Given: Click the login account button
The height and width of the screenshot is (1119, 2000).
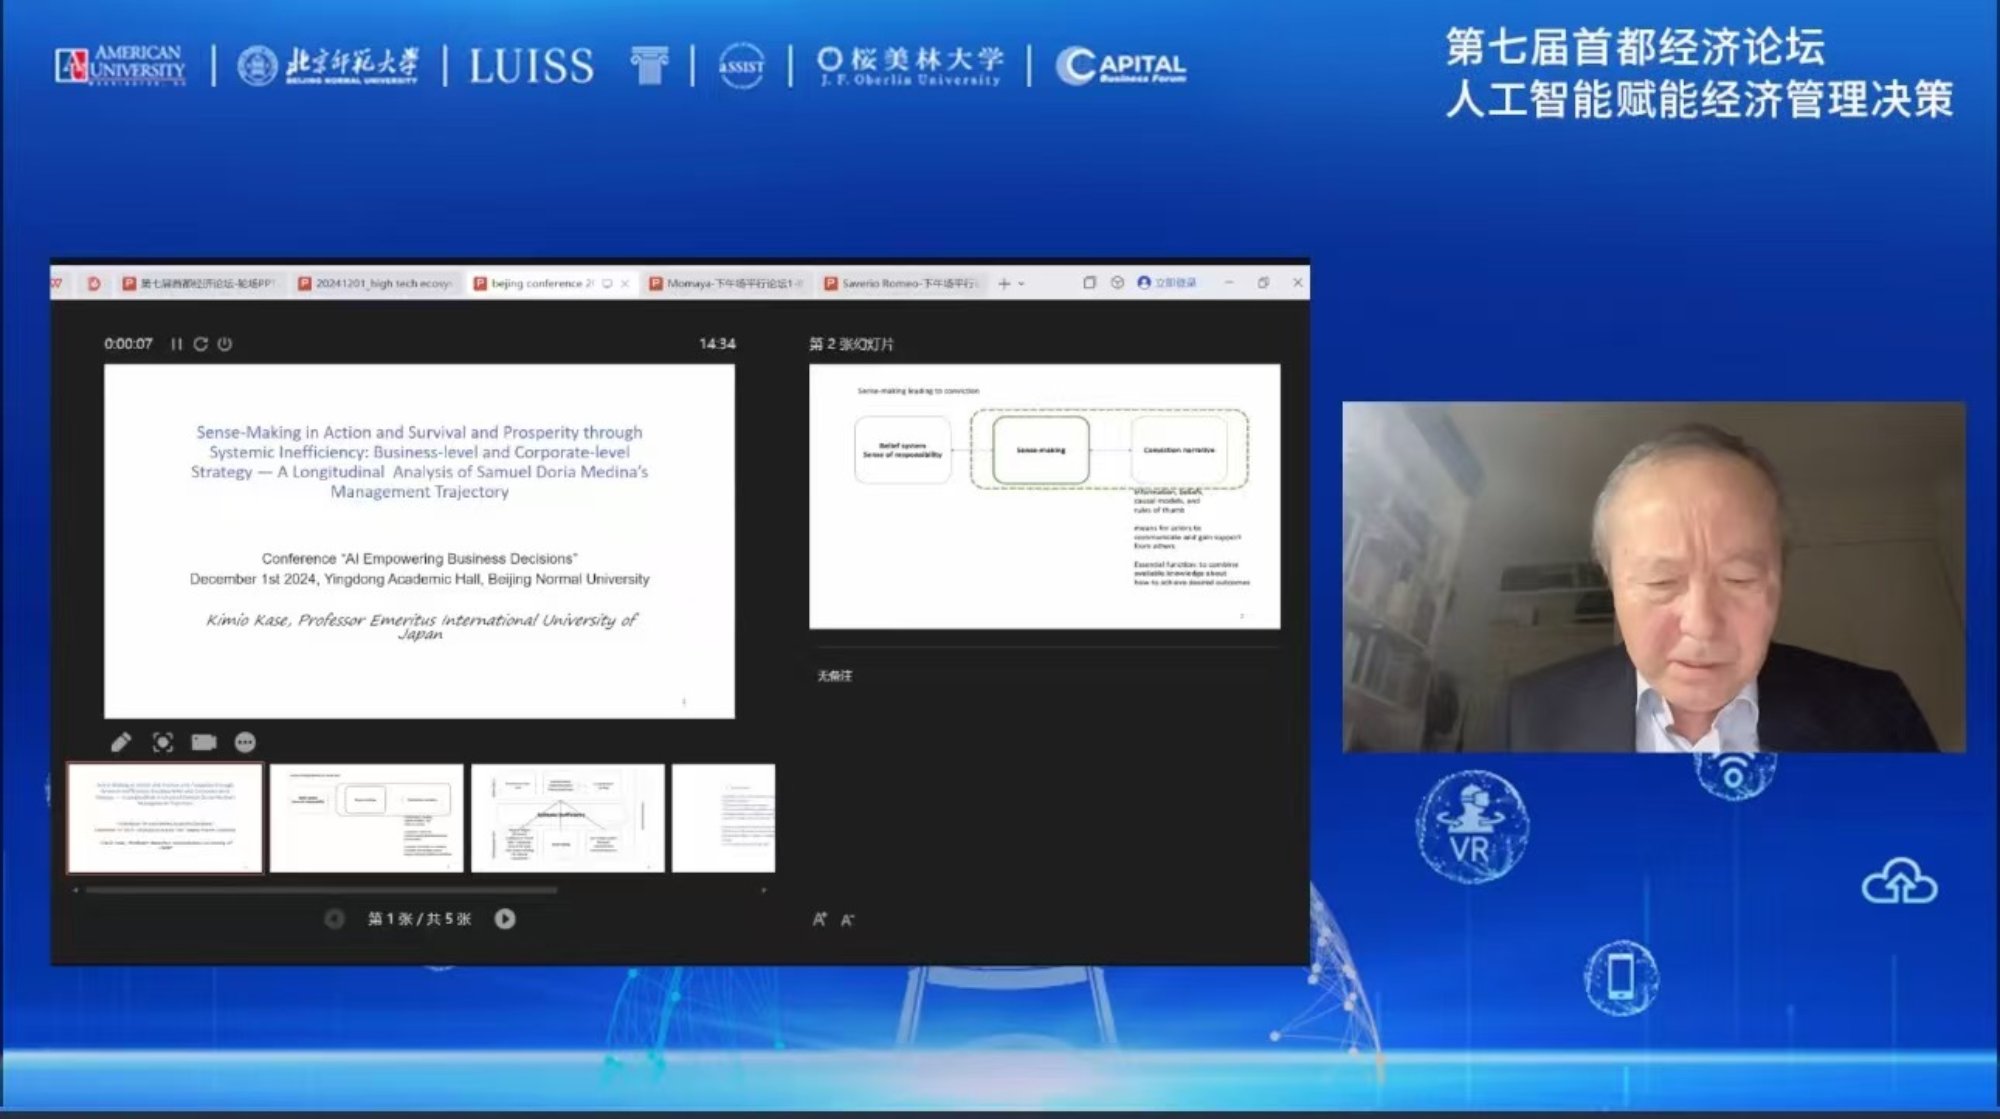Looking at the screenshot, I should [x=1167, y=283].
